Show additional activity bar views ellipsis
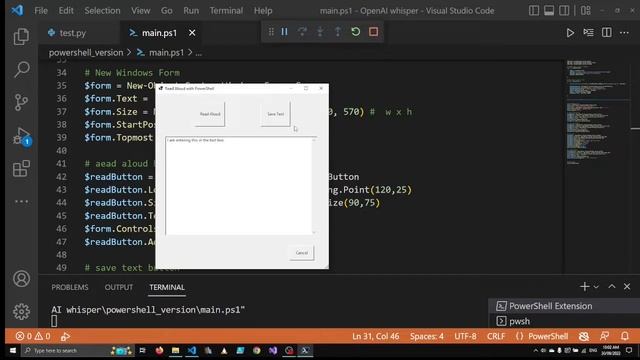The image size is (640, 360). (x=21, y=201)
